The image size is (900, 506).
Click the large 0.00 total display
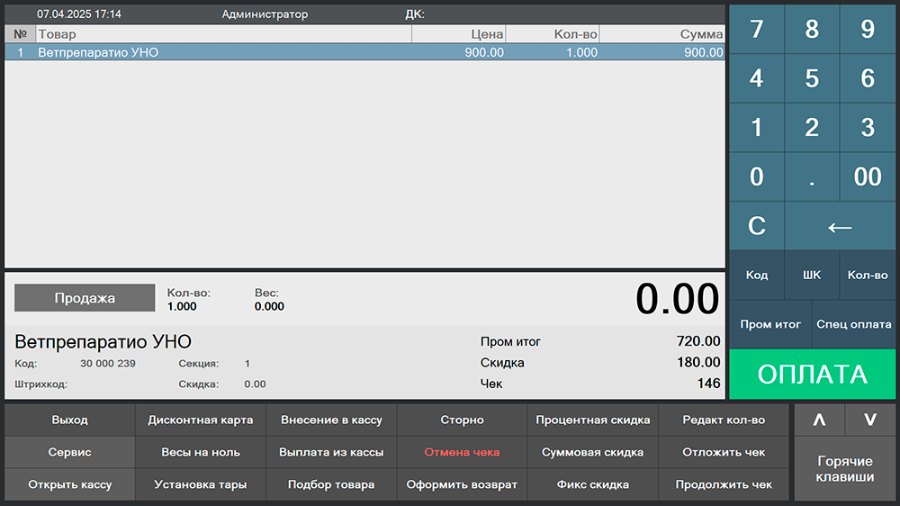coord(677,299)
